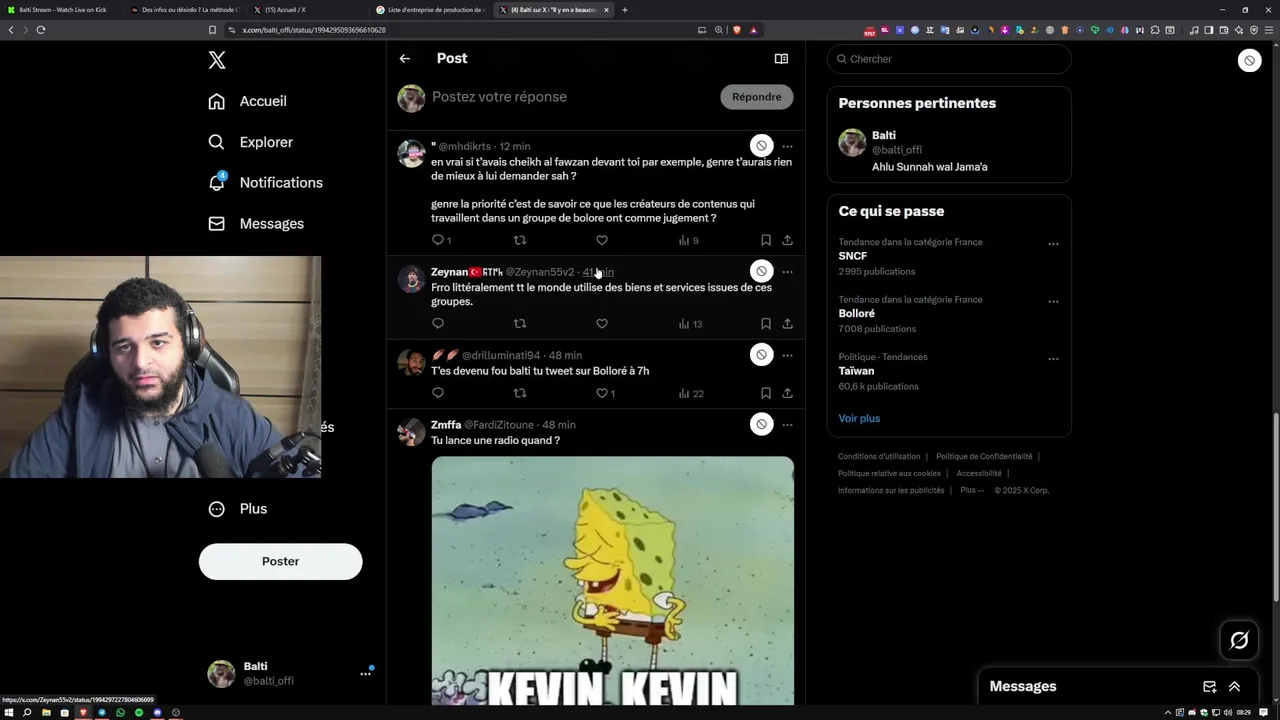The width and height of the screenshot is (1280, 720).
Task: Open more options for Zmffa comment
Action: pos(787,424)
